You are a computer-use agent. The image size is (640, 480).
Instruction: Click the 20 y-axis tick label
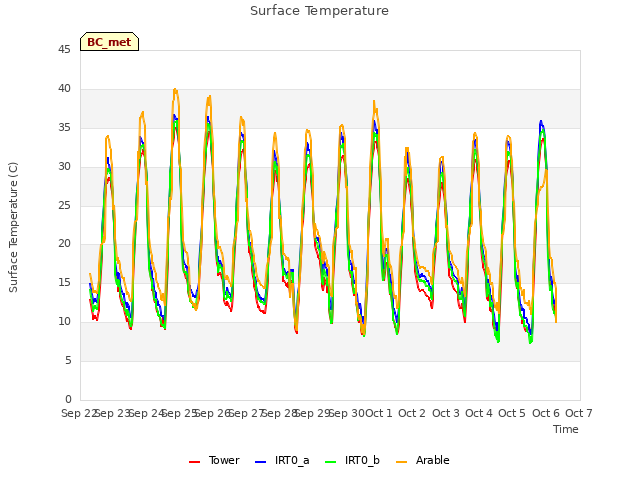(x=64, y=244)
